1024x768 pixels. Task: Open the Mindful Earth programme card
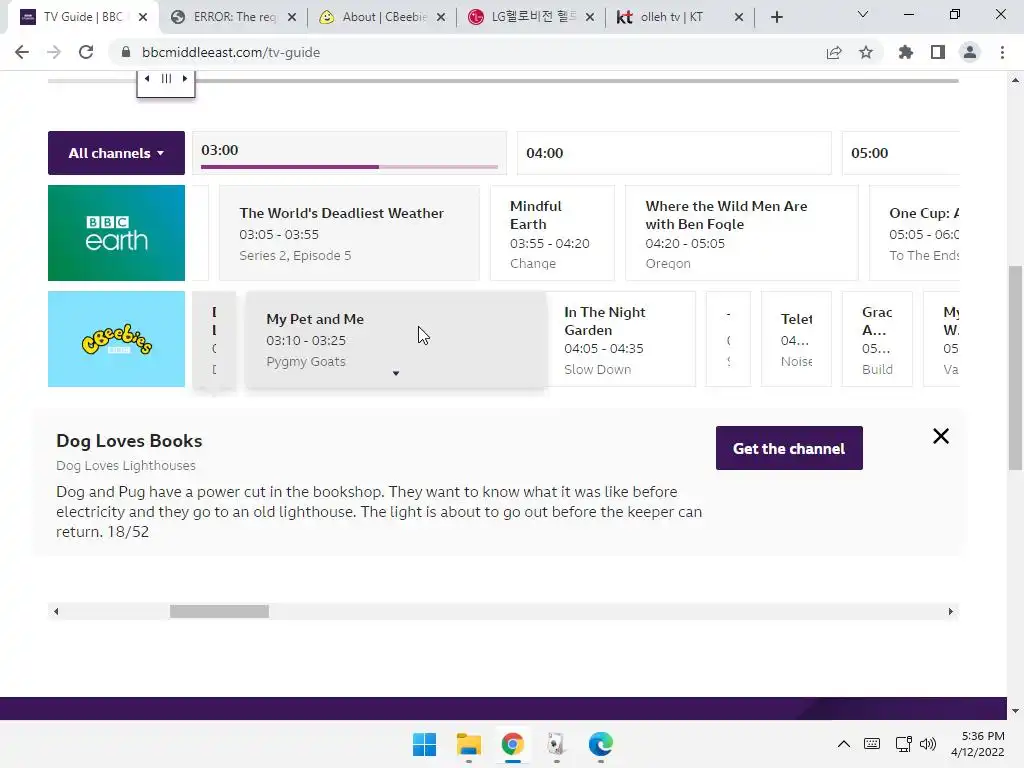click(x=552, y=233)
